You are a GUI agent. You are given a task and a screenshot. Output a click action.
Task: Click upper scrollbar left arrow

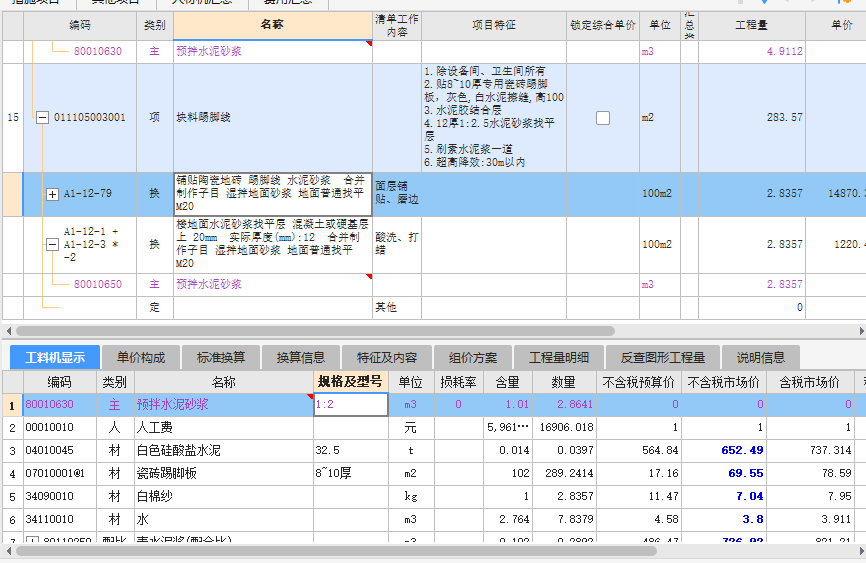tap(8, 332)
